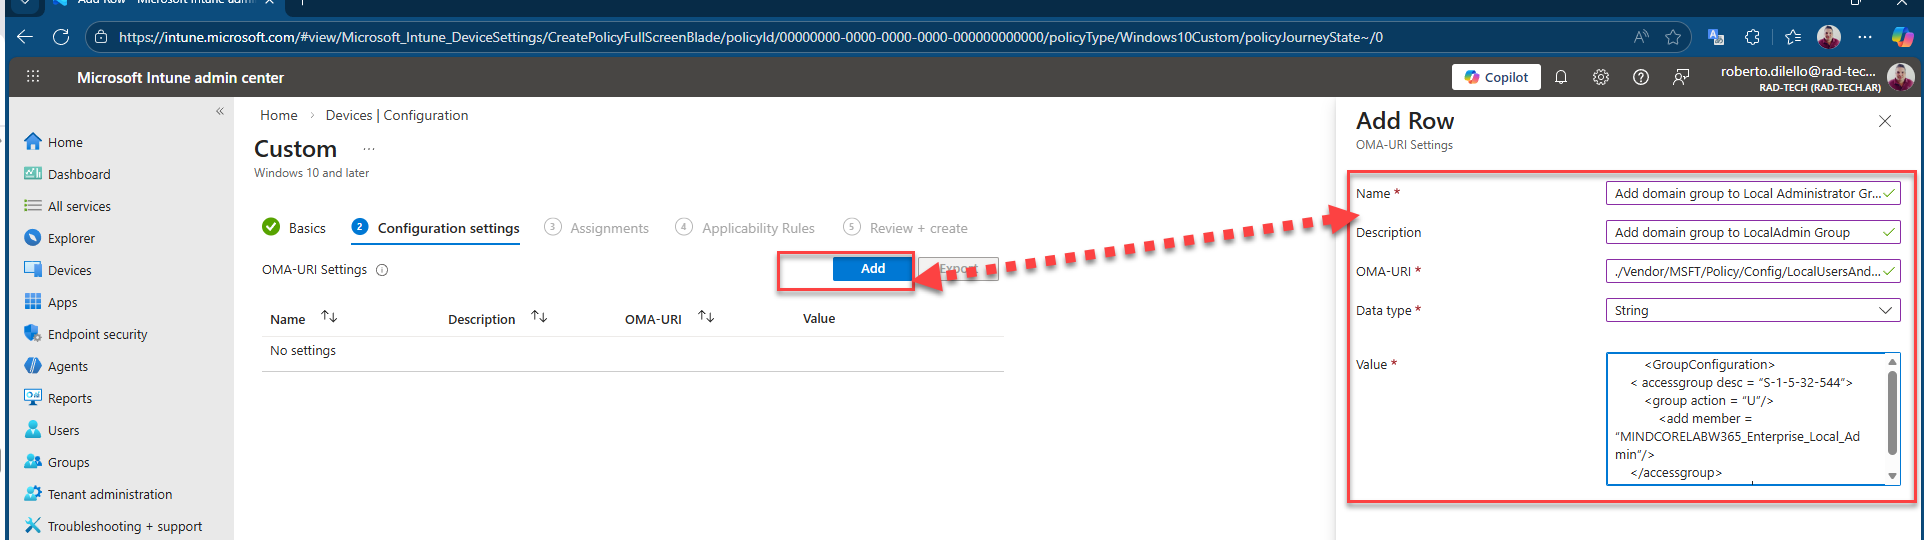Collapse the left navigation sidebar
The height and width of the screenshot is (540, 1924).
pyautogui.click(x=220, y=112)
